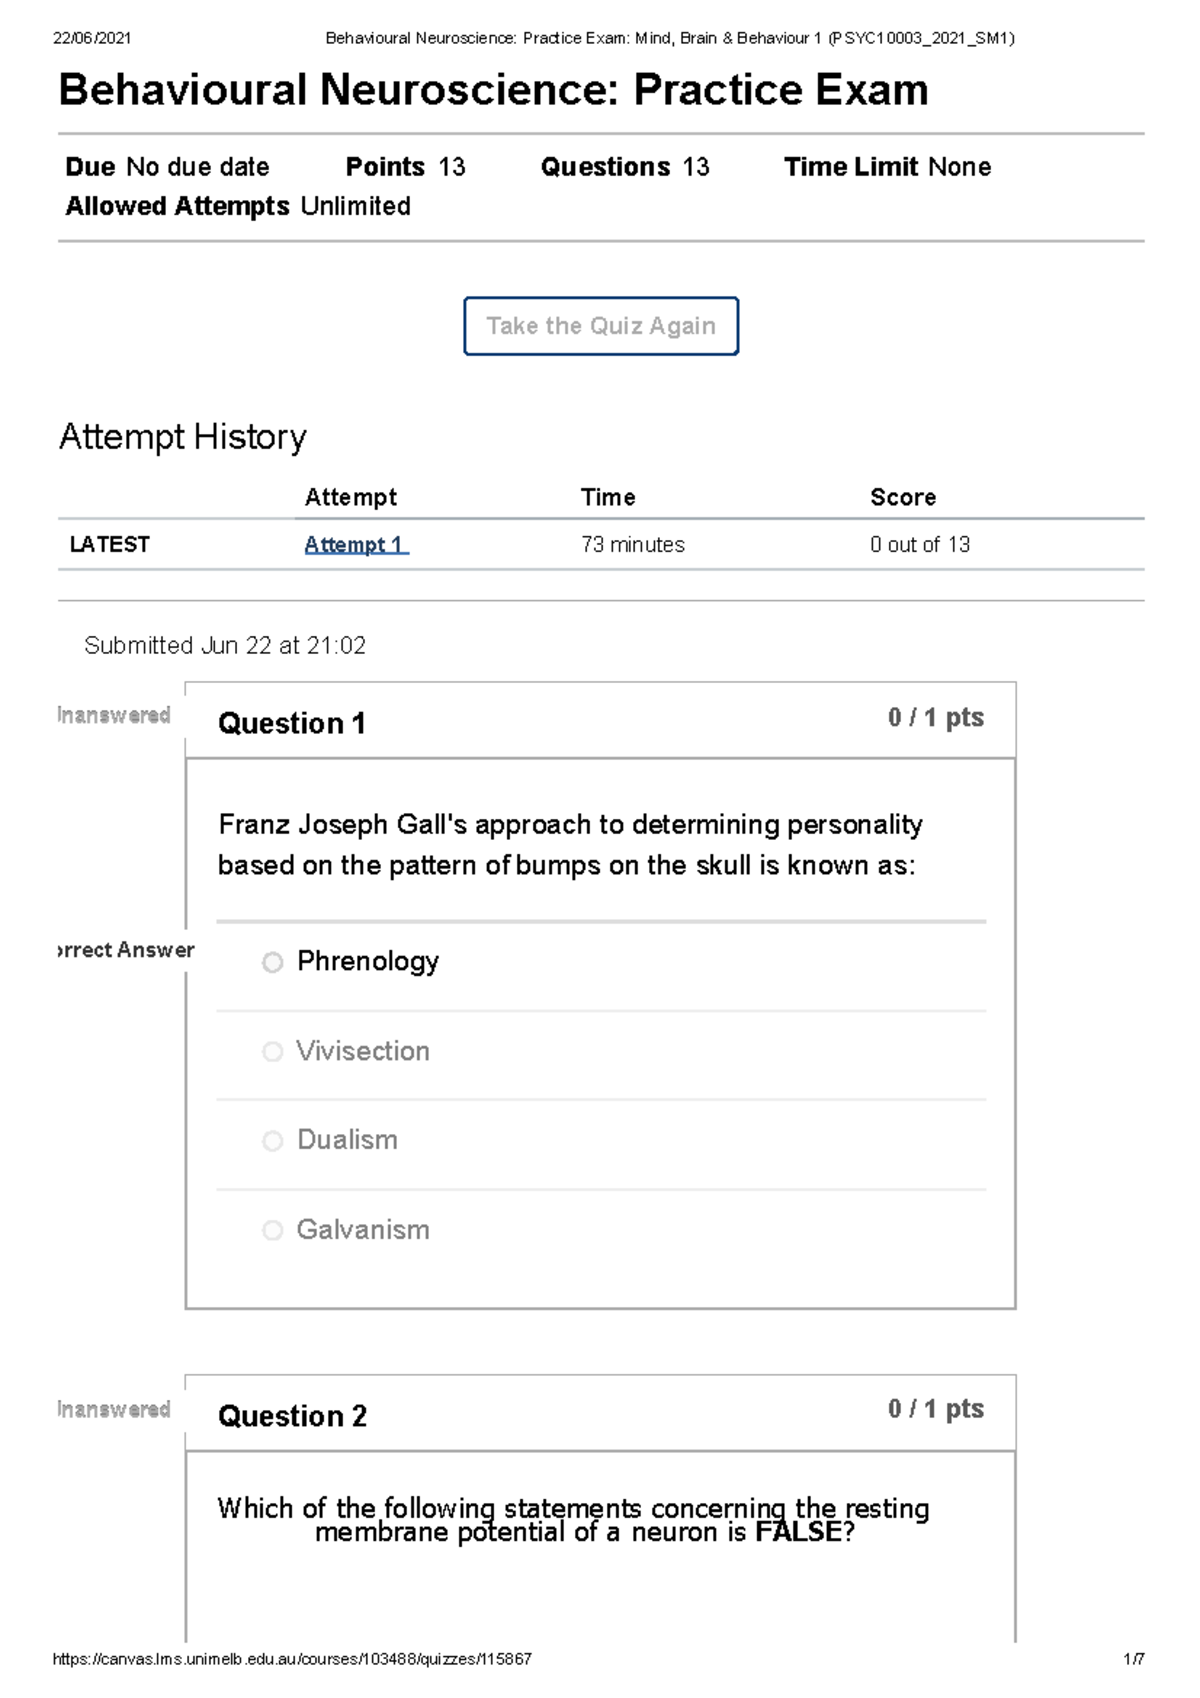Click the Behavioural Neuroscience: Practice Exam title
Image resolution: width=1200 pixels, height=1698 pixels.
click(x=493, y=90)
